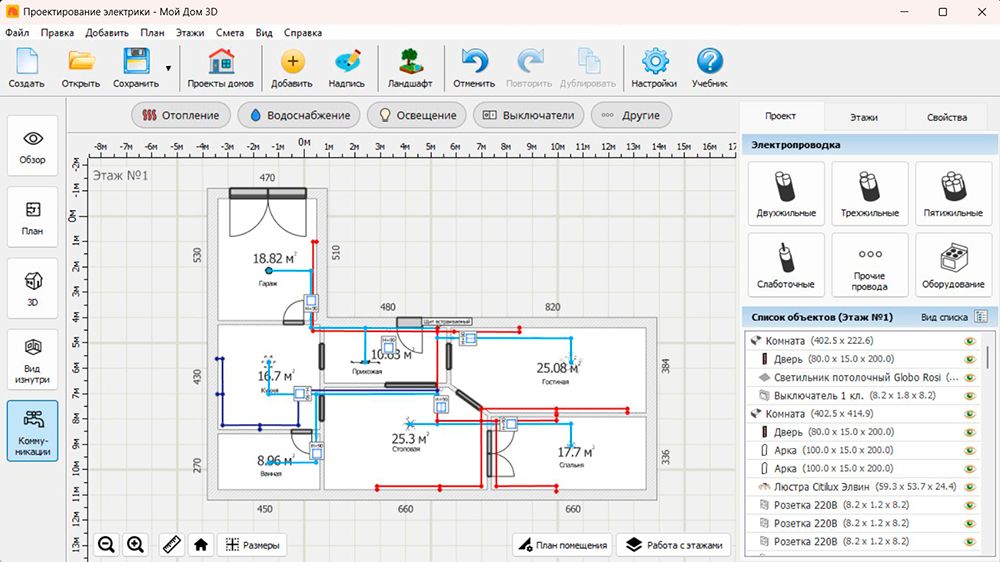The height and width of the screenshot is (562, 1000).
Task: Click the Водоснабжение button
Action: [x=299, y=115]
